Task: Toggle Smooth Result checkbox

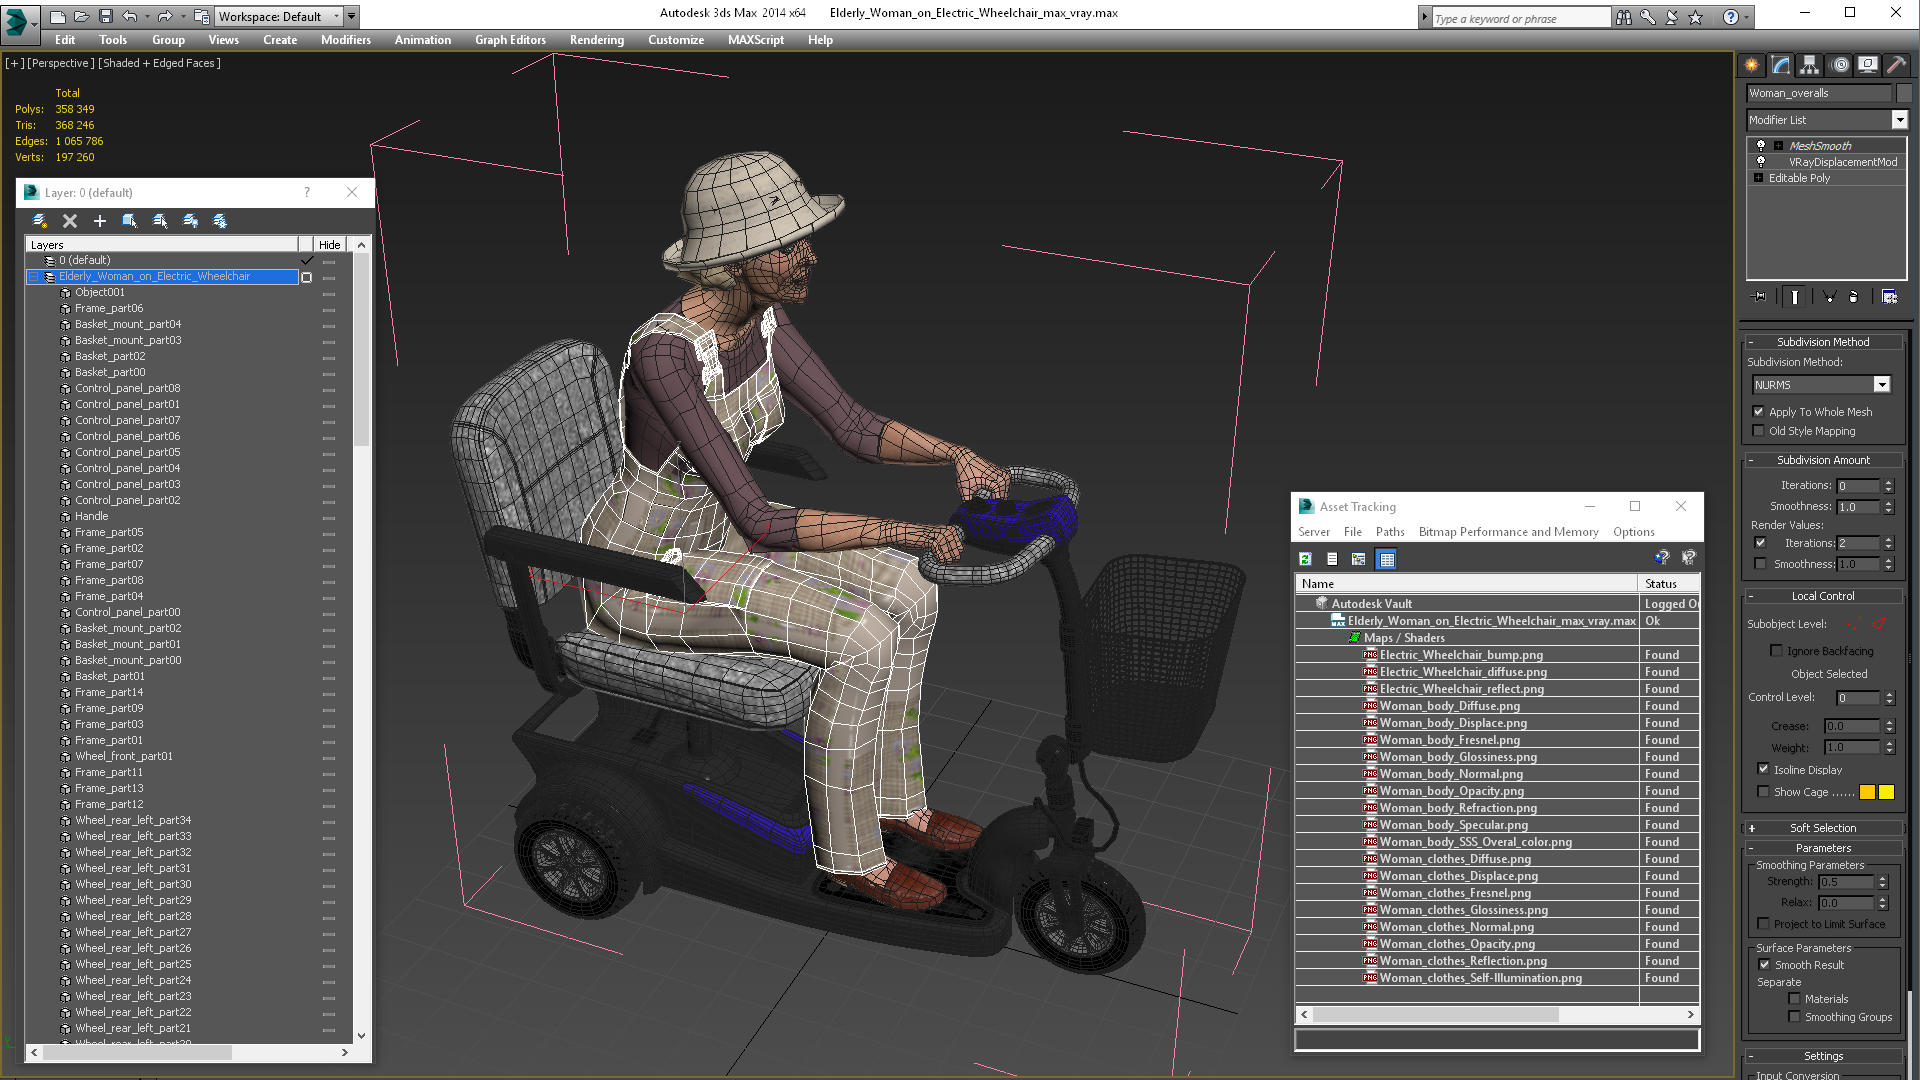Action: pyautogui.click(x=1764, y=965)
